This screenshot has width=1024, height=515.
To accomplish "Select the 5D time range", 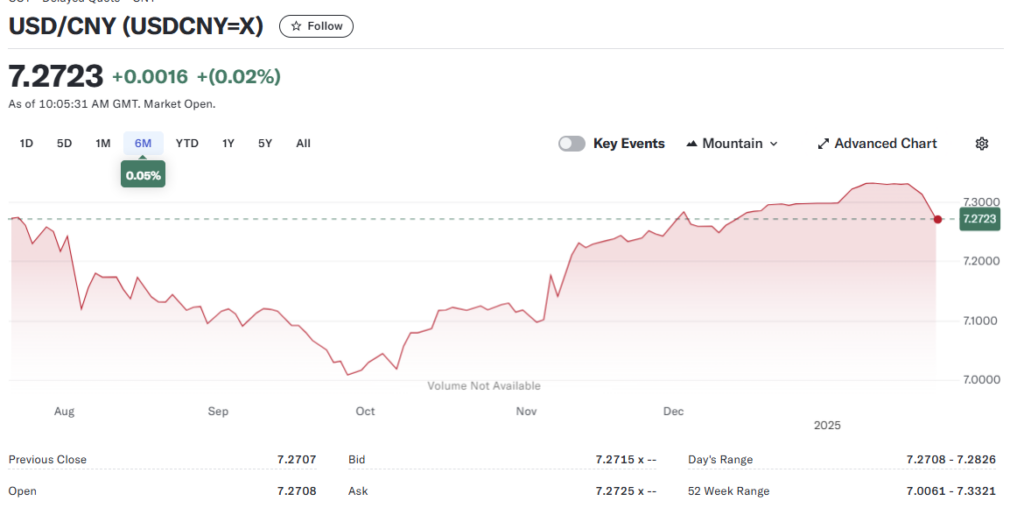I will (64, 143).
